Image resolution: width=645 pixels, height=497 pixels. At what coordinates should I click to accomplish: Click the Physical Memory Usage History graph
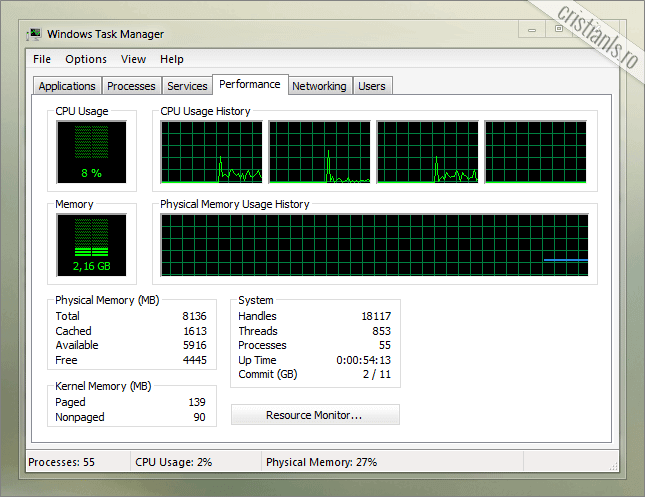(x=374, y=245)
